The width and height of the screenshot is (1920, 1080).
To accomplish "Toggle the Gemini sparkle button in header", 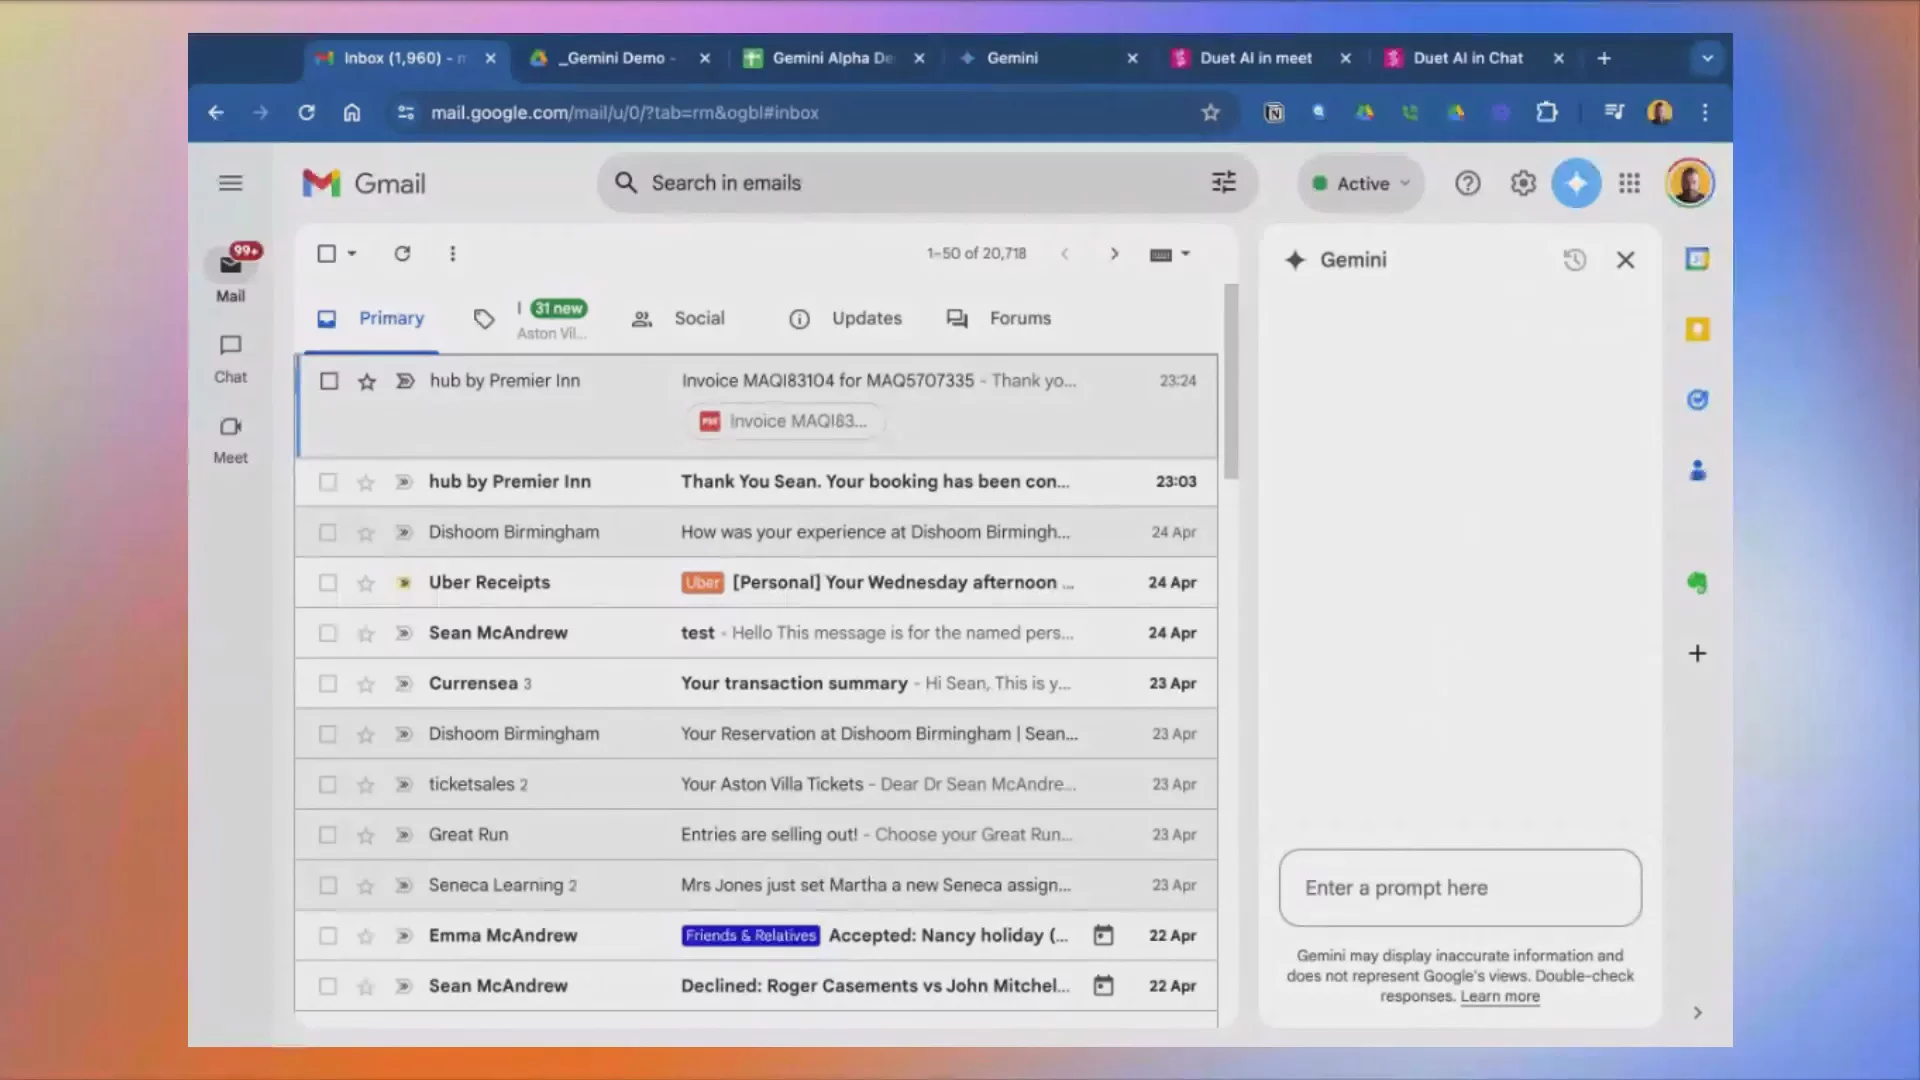I will (x=1576, y=183).
